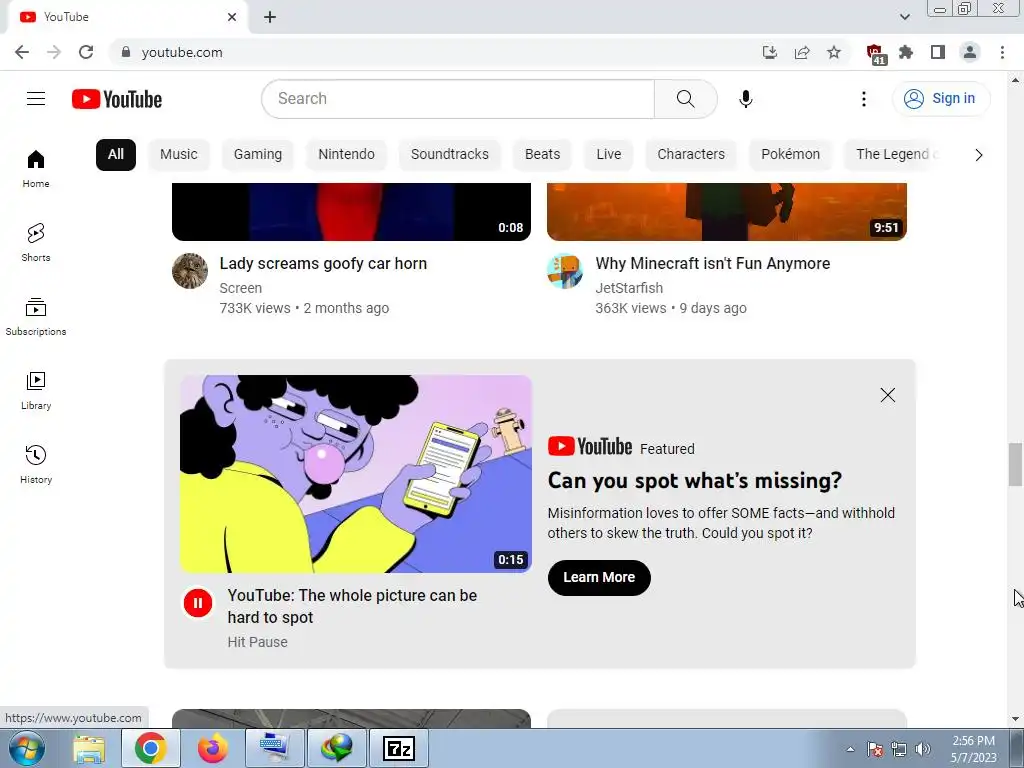Click the page vertical scrollbar thumb

1015,464
